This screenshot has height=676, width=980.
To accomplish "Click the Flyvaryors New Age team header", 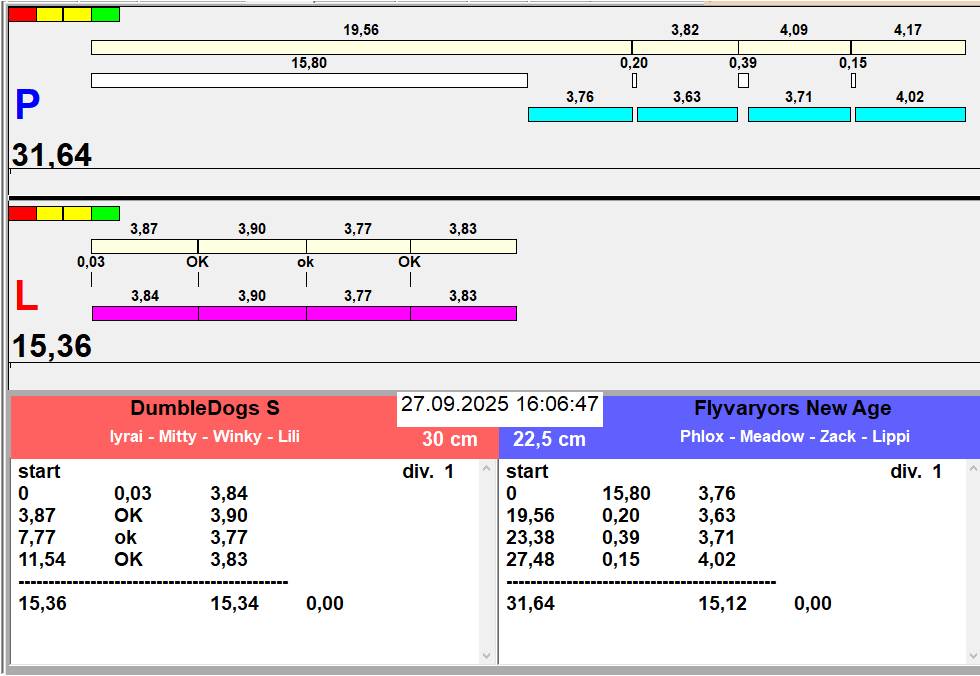I will point(793,408).
